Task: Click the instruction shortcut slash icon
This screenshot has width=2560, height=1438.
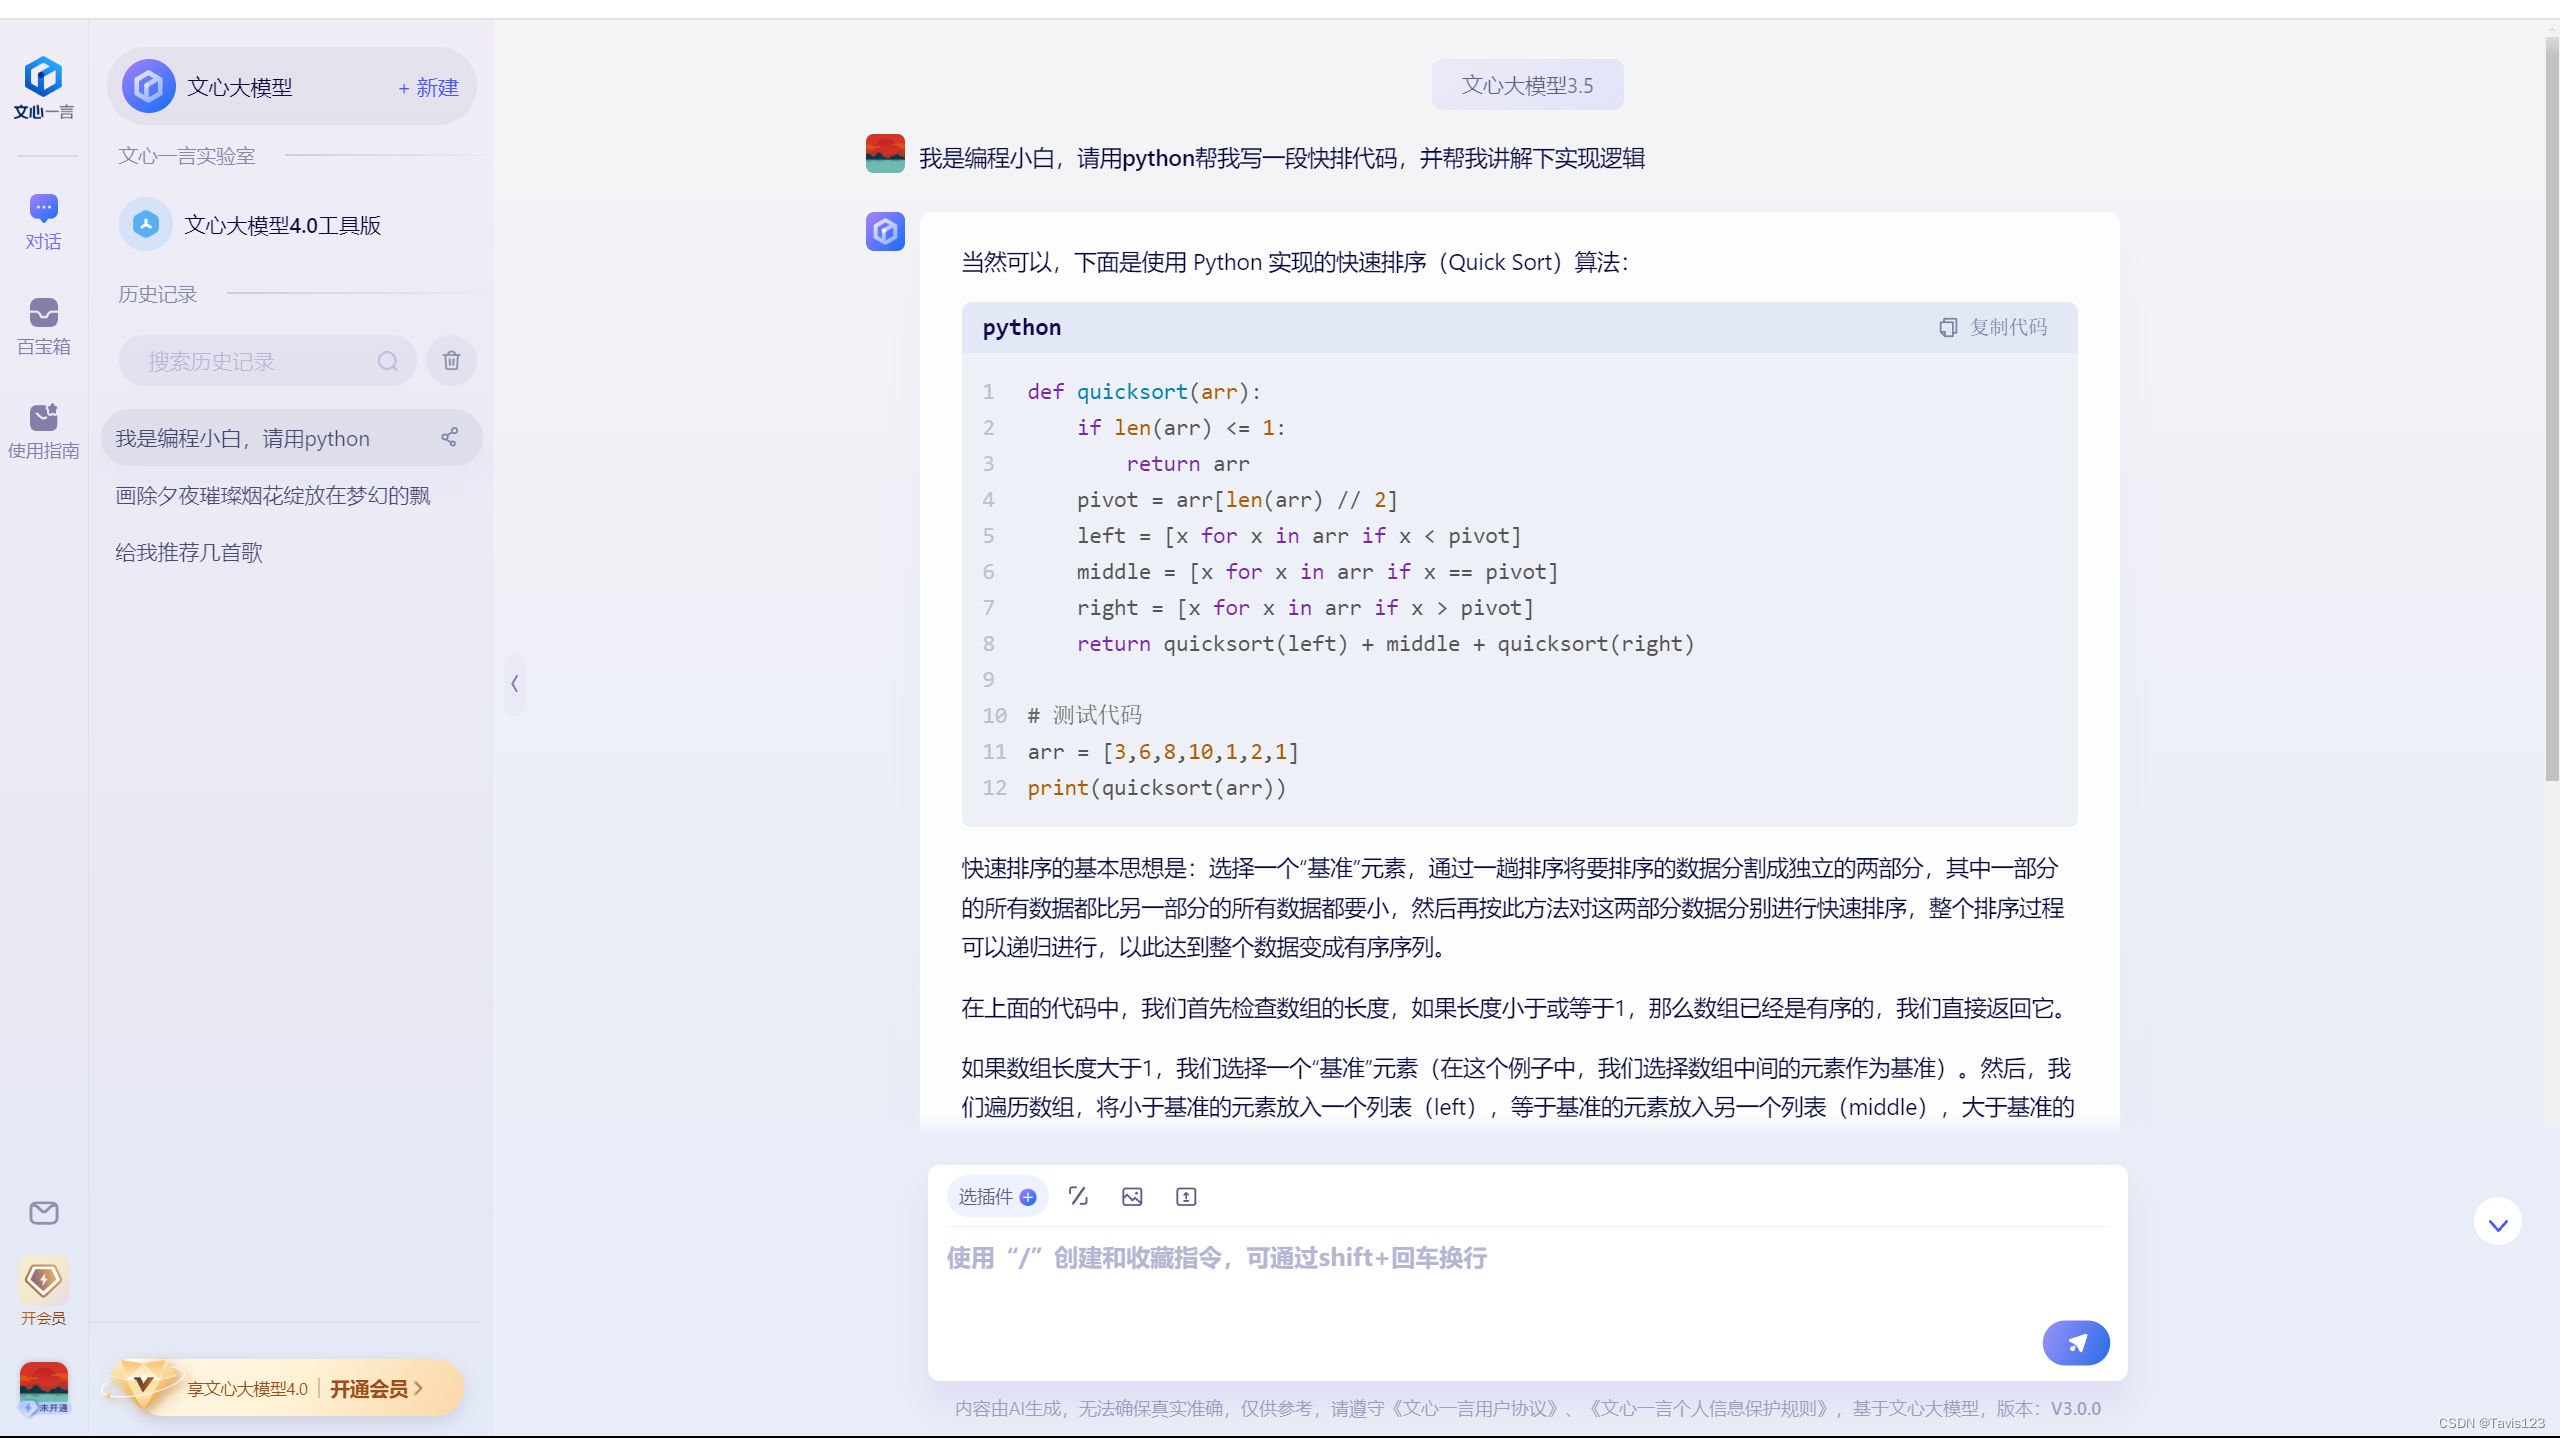Action: [1078, 1197]
